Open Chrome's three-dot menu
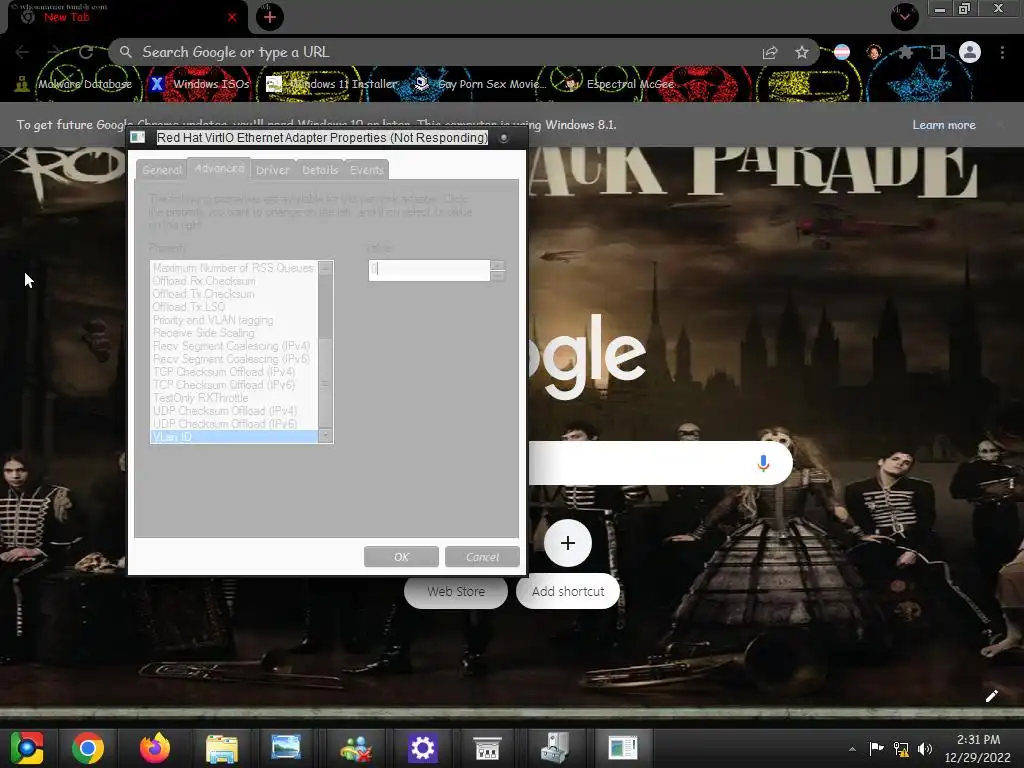 point(1002,52)
